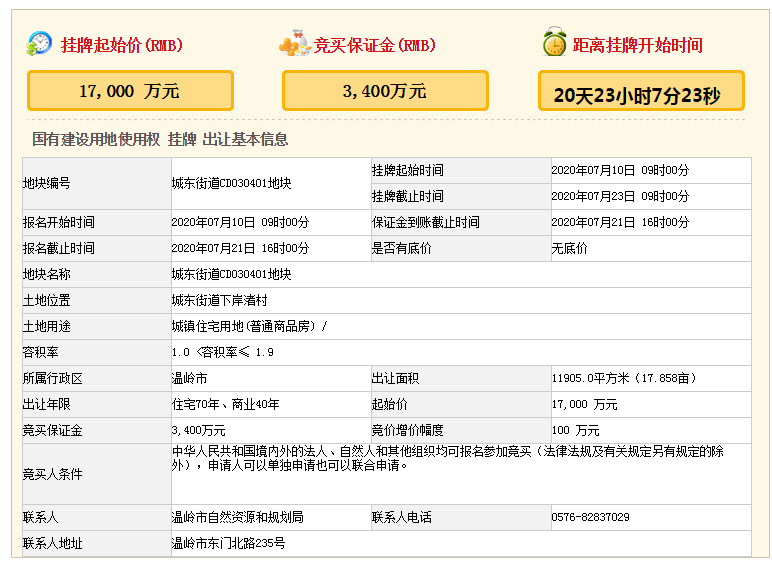Click the 挂牌起始价(RMB) title text

coord(122,45)
